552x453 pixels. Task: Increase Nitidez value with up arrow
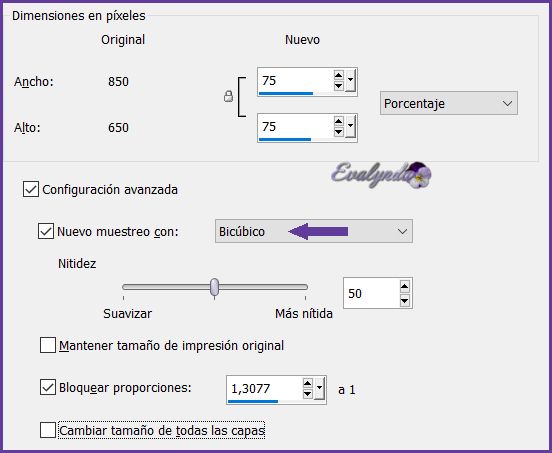coord(404,287)
